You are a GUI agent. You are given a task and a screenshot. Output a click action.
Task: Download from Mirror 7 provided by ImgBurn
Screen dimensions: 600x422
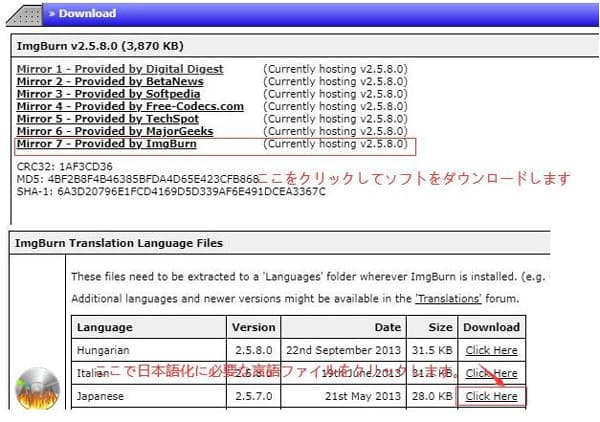(106, 144)
